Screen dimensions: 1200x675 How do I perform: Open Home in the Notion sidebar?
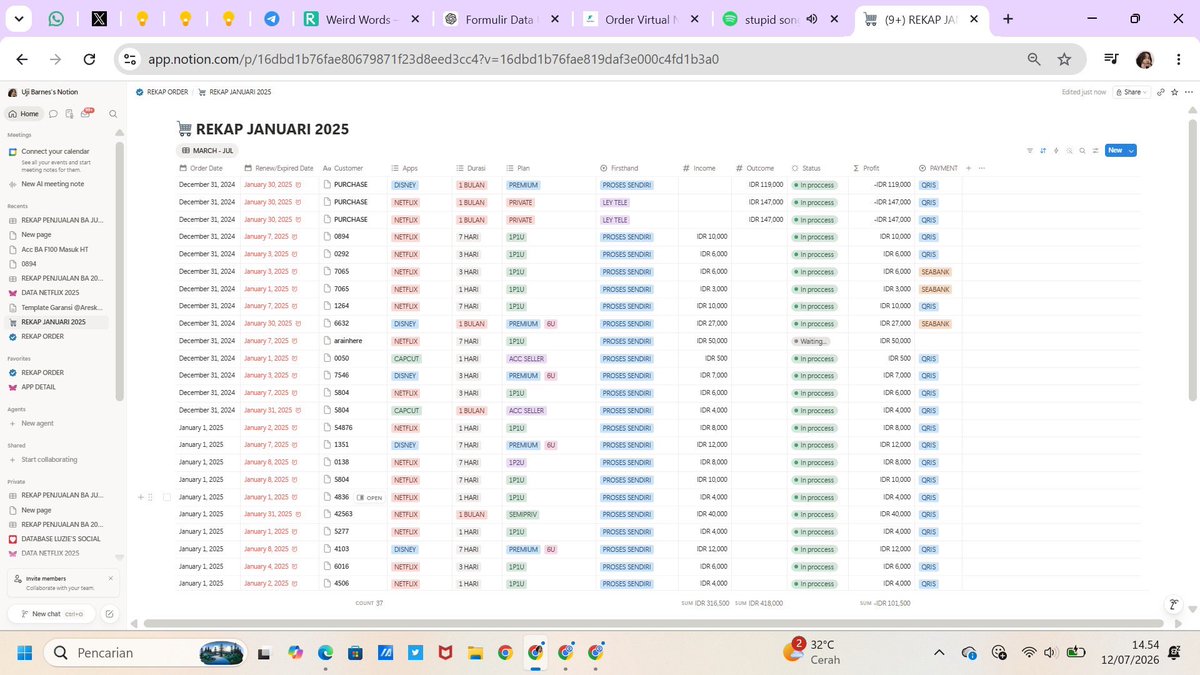click(24, 114)
